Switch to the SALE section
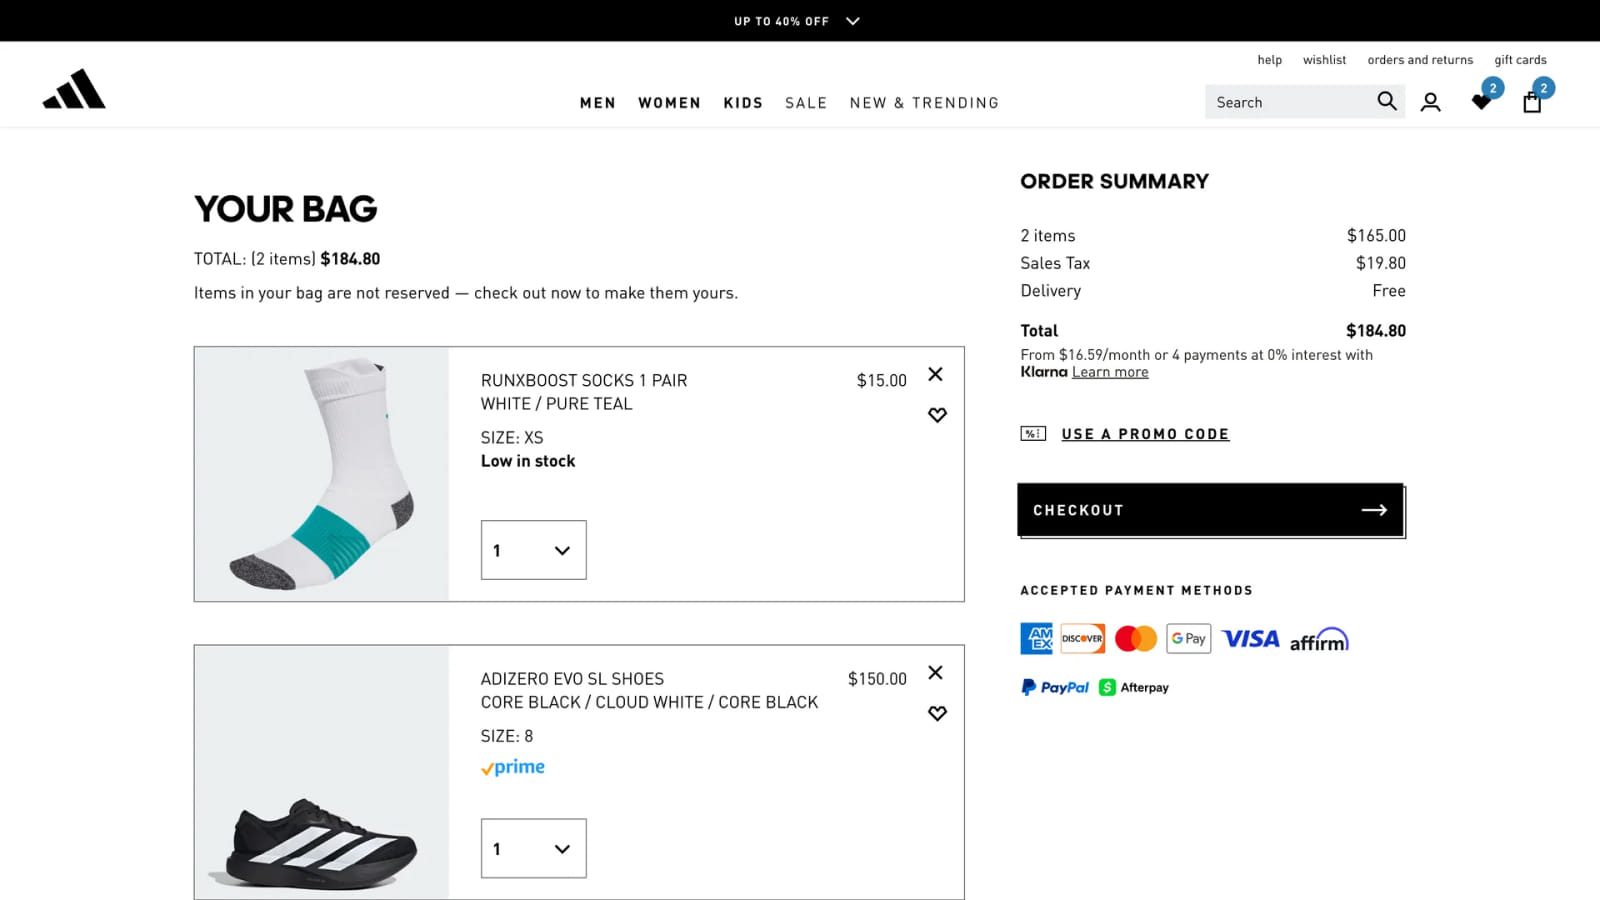Screen dimensions: 1600x900 tap(806, 102)
